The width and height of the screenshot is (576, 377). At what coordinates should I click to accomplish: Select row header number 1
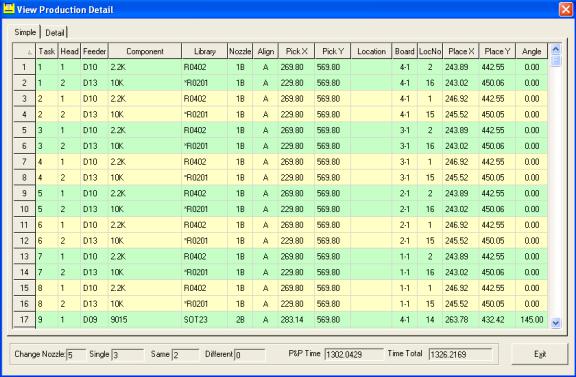24,67
